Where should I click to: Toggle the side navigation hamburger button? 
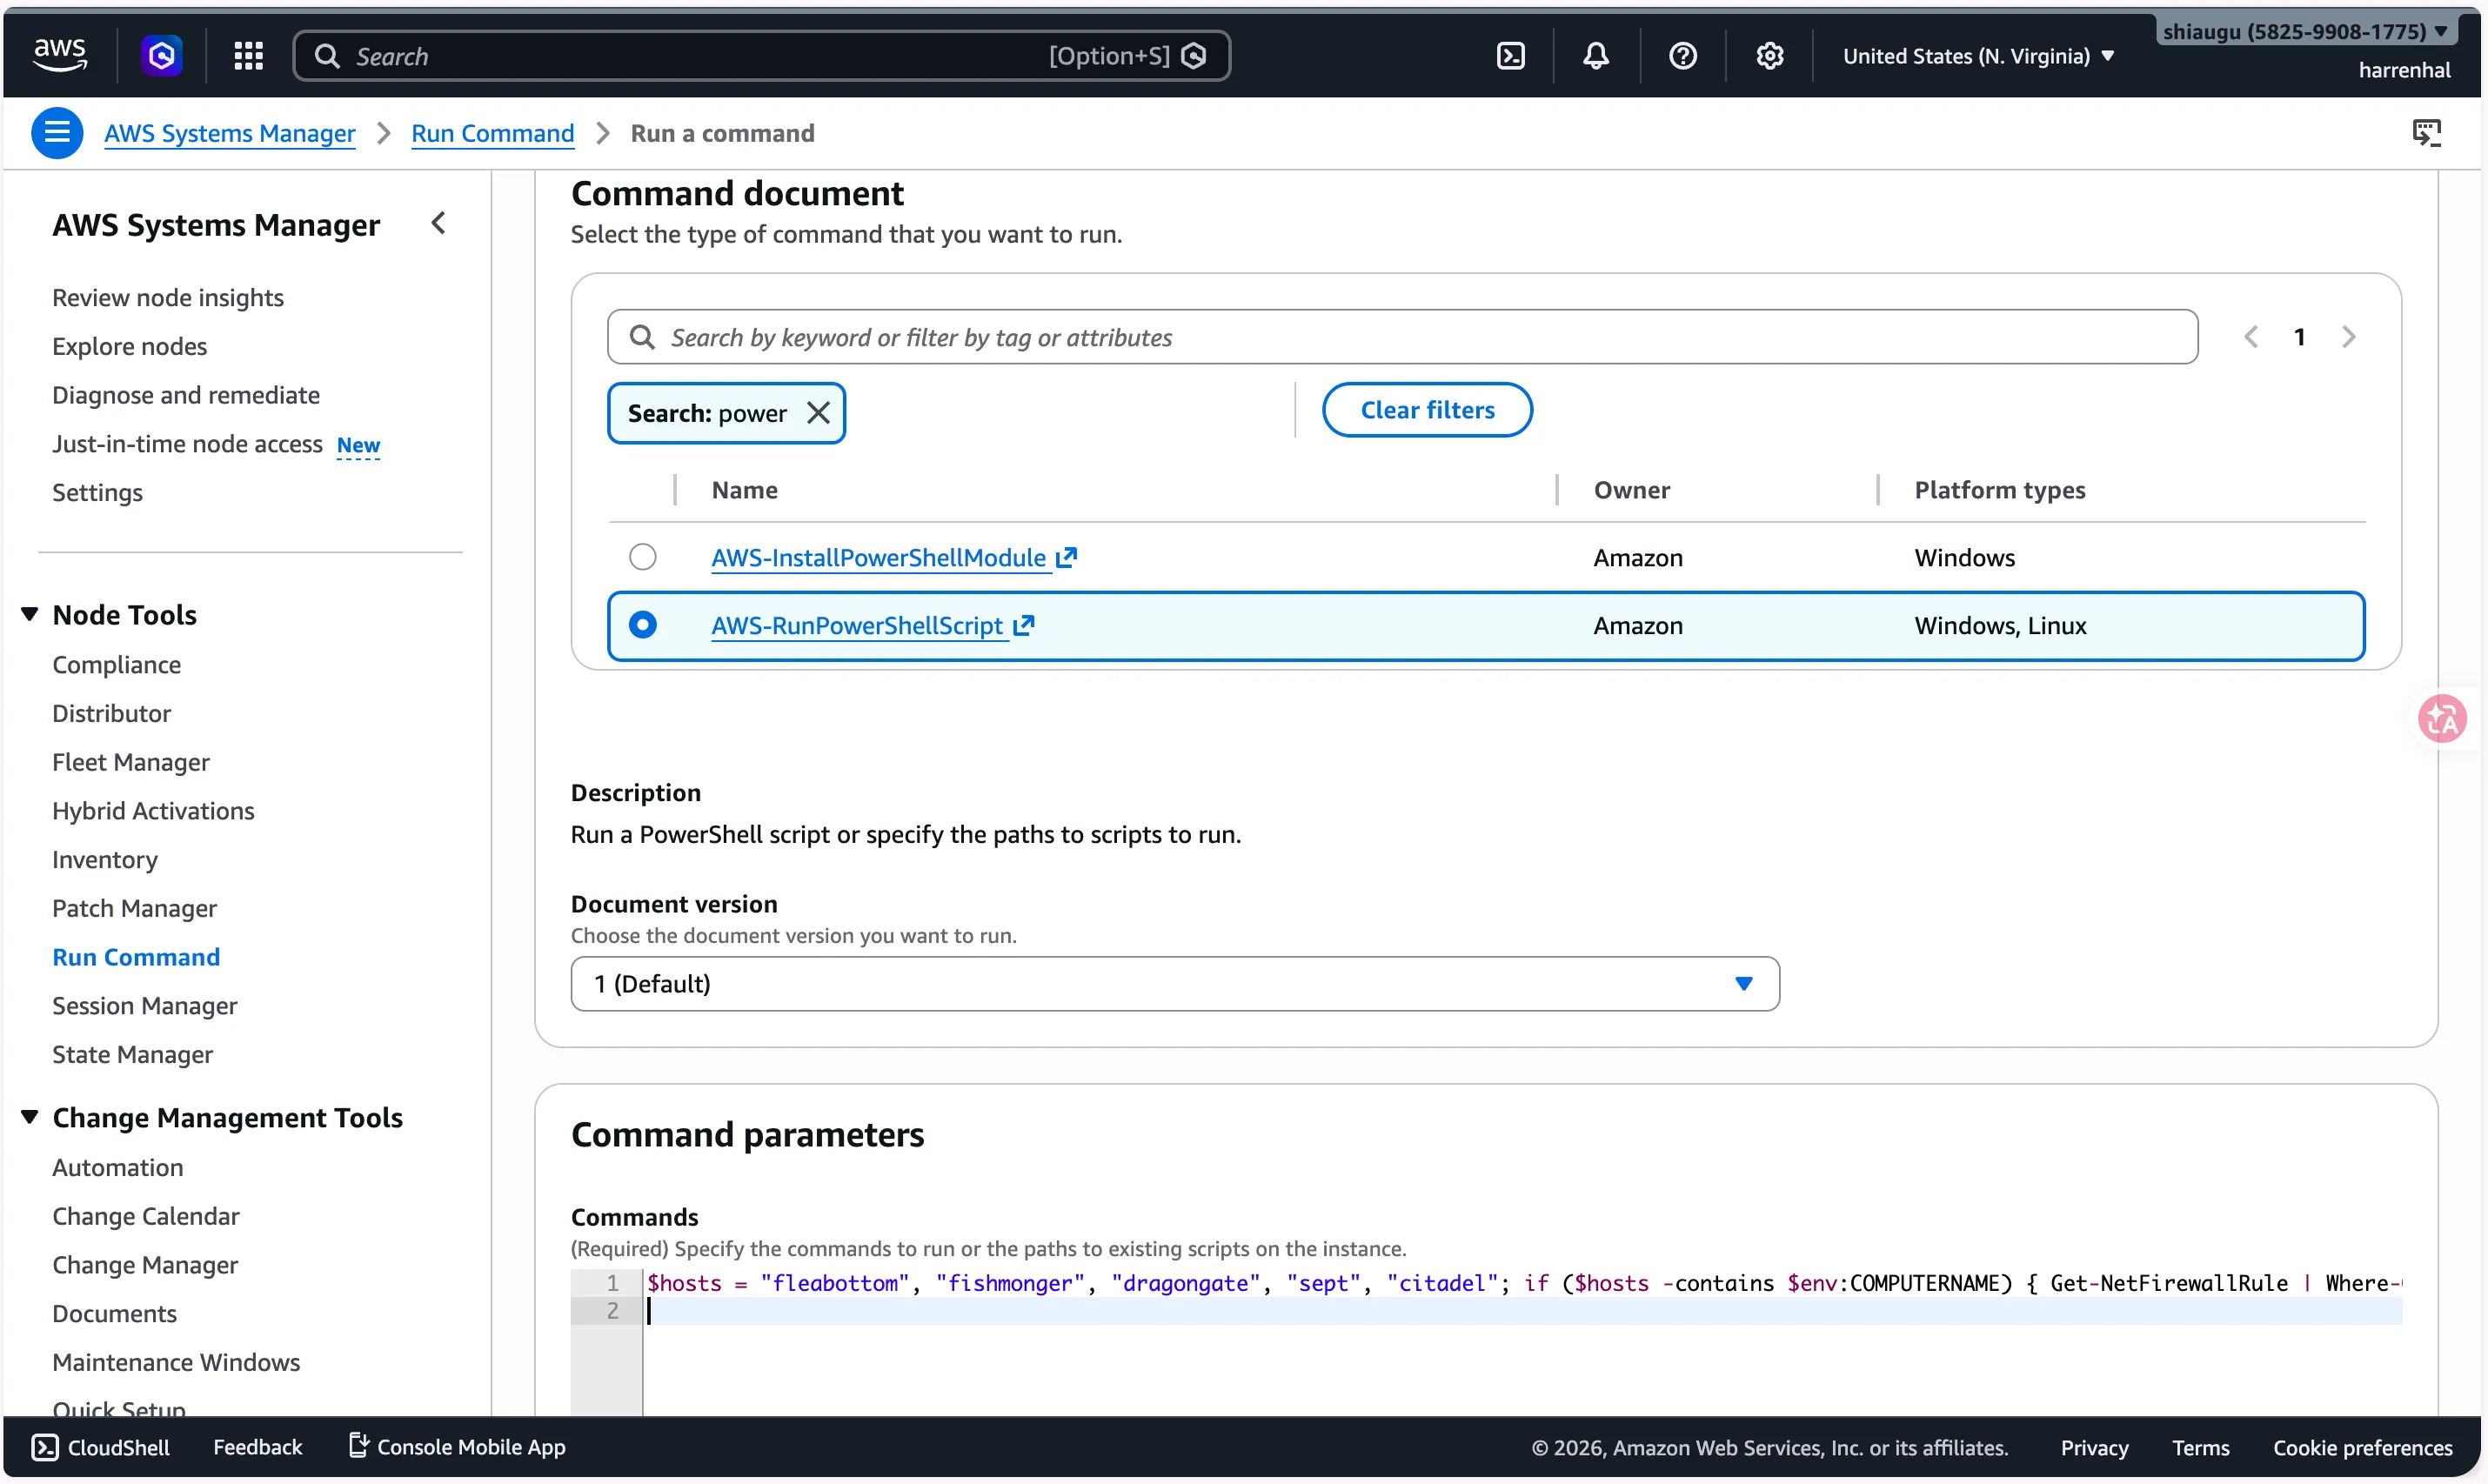pos(57,133)
